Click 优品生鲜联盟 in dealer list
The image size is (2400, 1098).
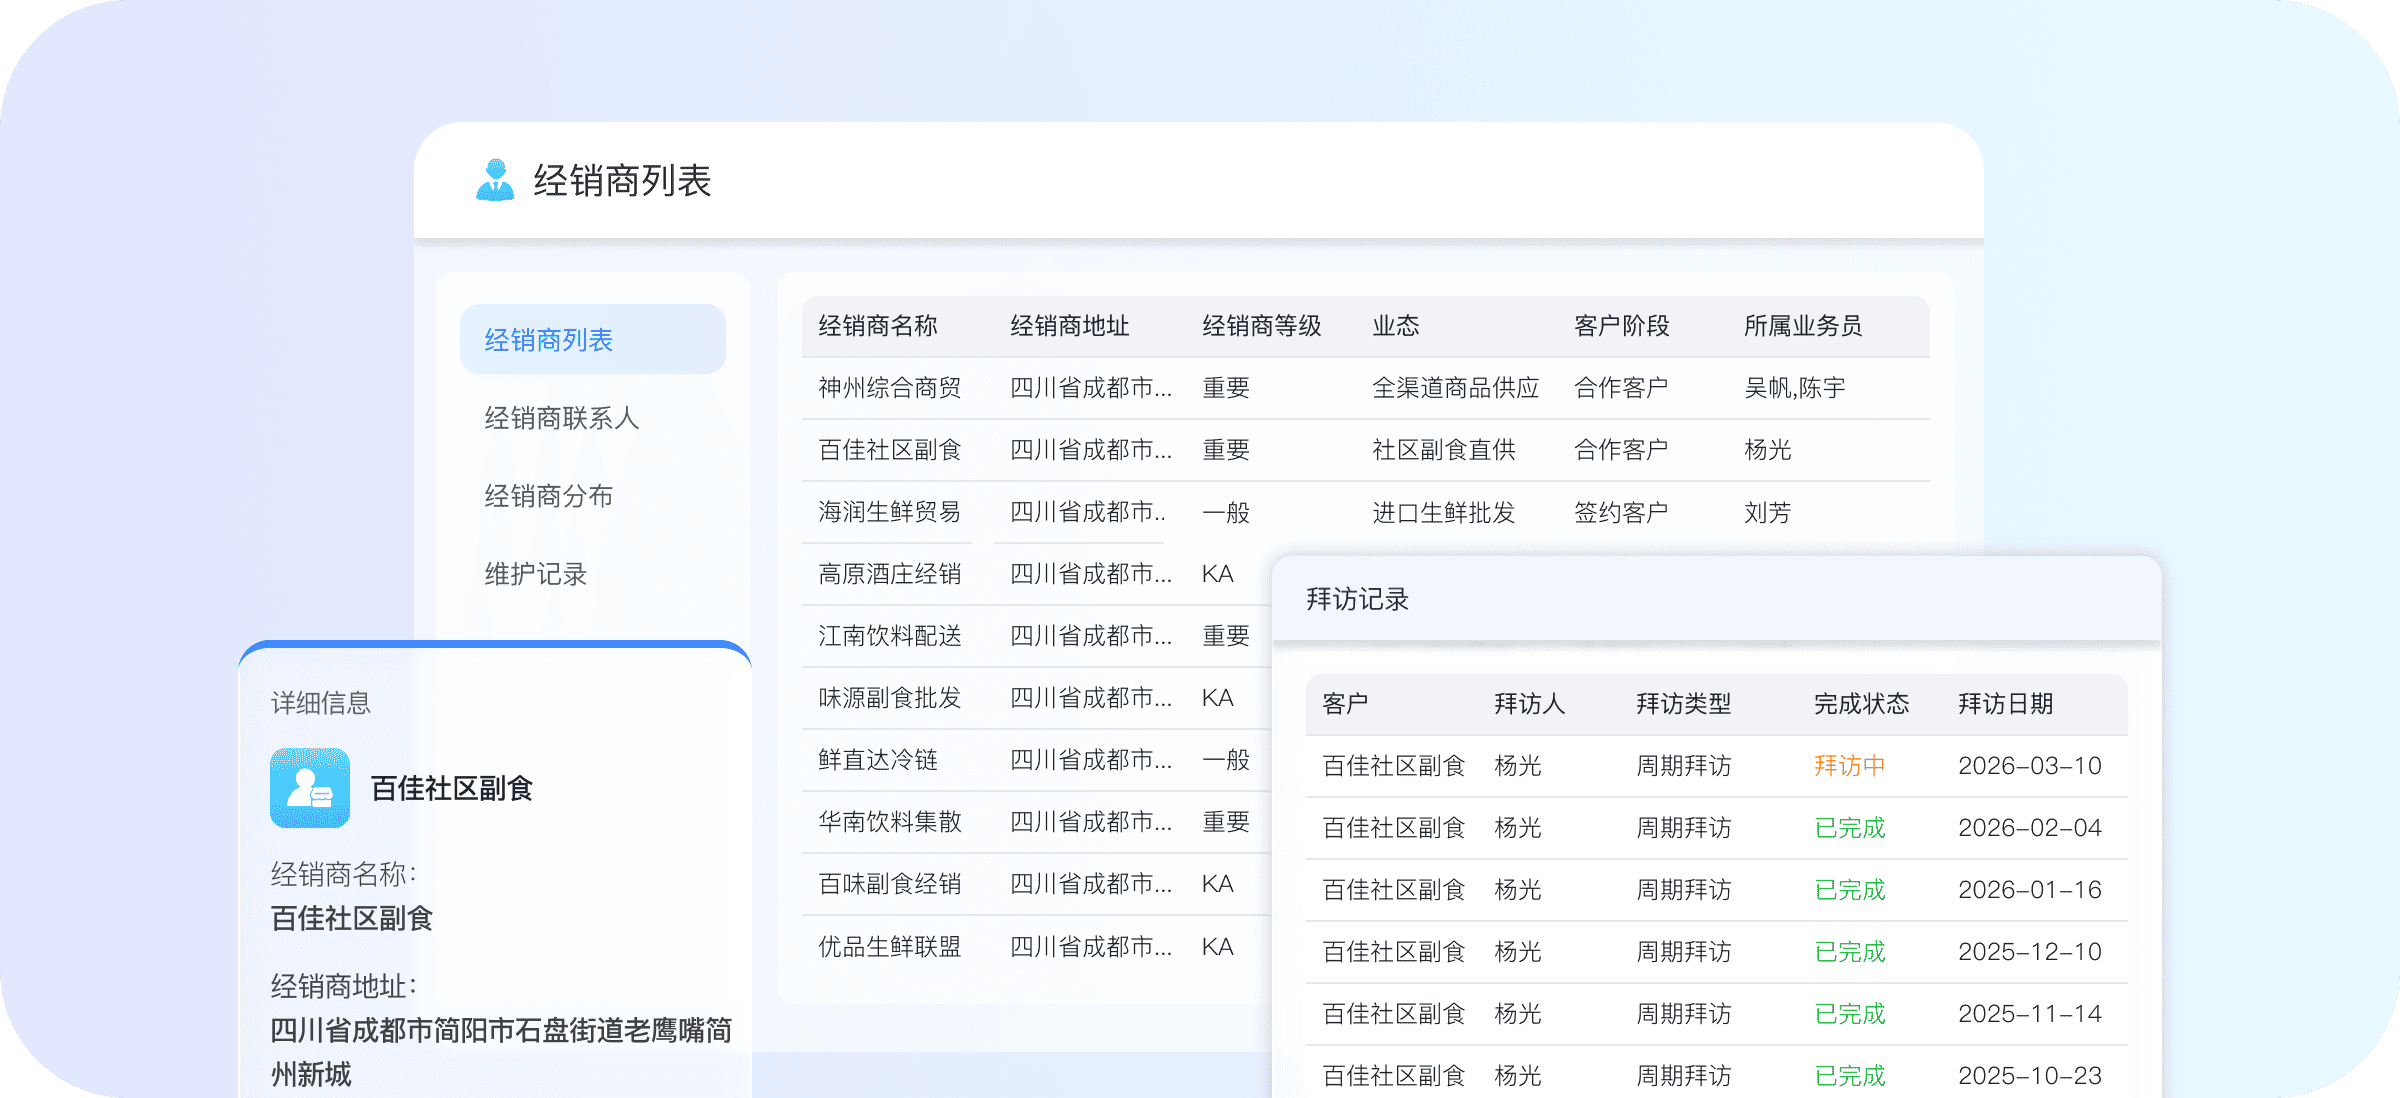(x=889, y=947)
